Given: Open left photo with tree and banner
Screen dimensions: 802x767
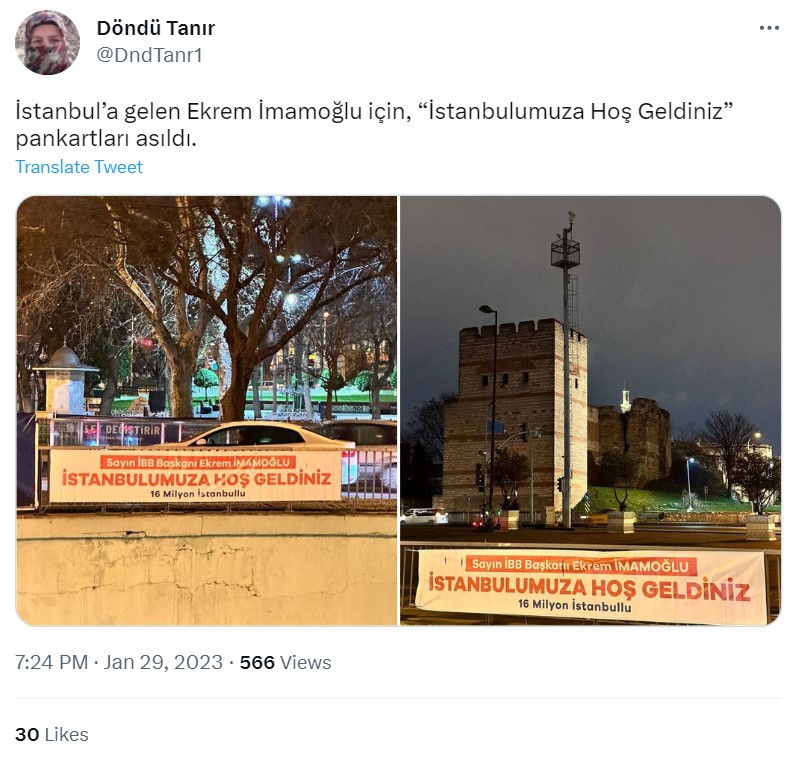Looking at the screenshot, I should point(207,411).
